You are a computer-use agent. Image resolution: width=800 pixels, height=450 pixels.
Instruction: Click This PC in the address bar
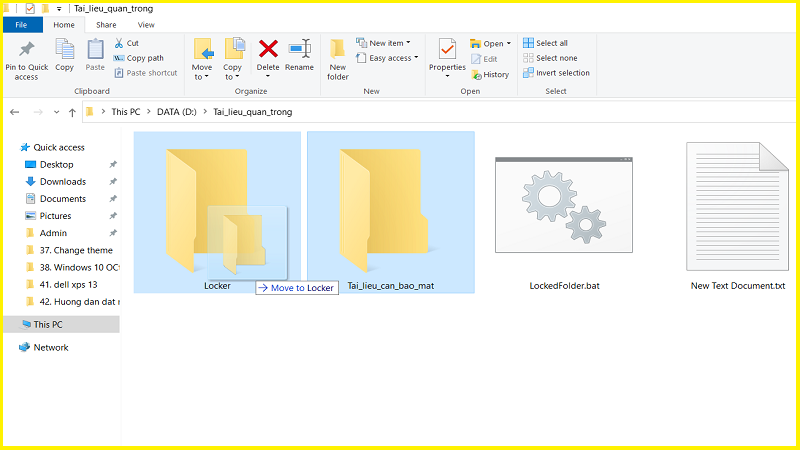pos(126,112)
